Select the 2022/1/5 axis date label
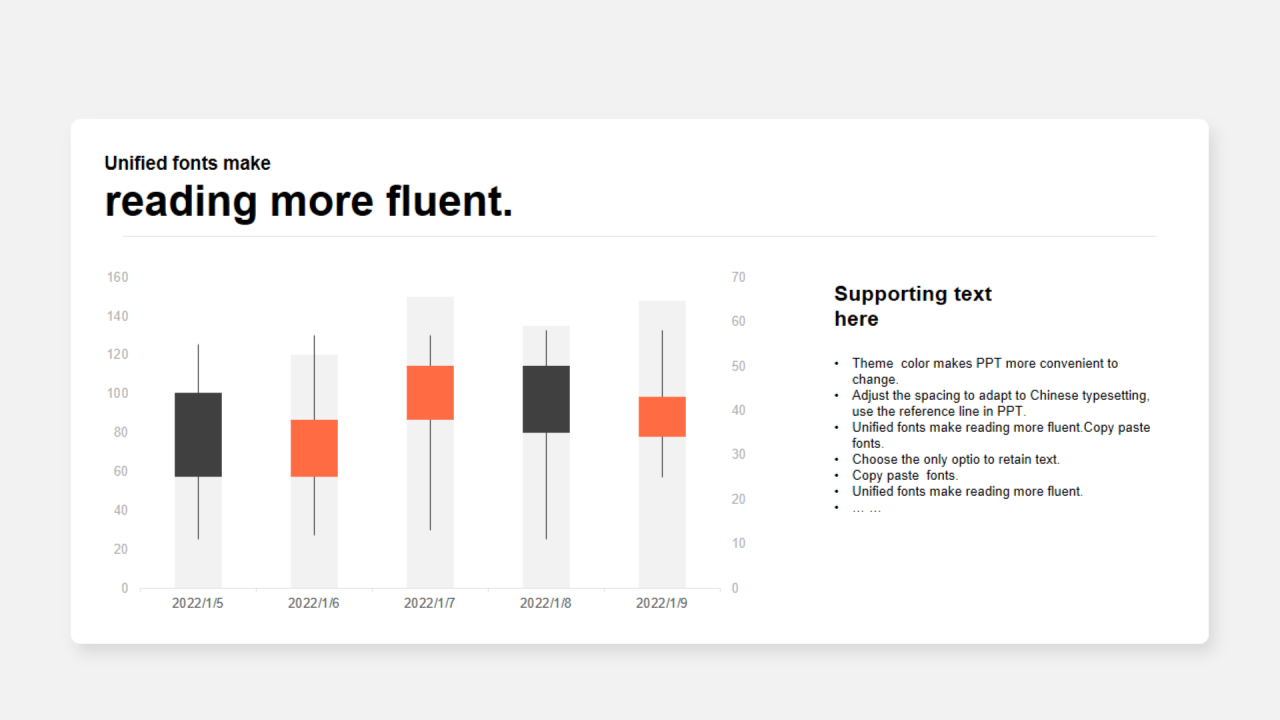The width and height of the screenshot is (1280, 720). [198, 603]
